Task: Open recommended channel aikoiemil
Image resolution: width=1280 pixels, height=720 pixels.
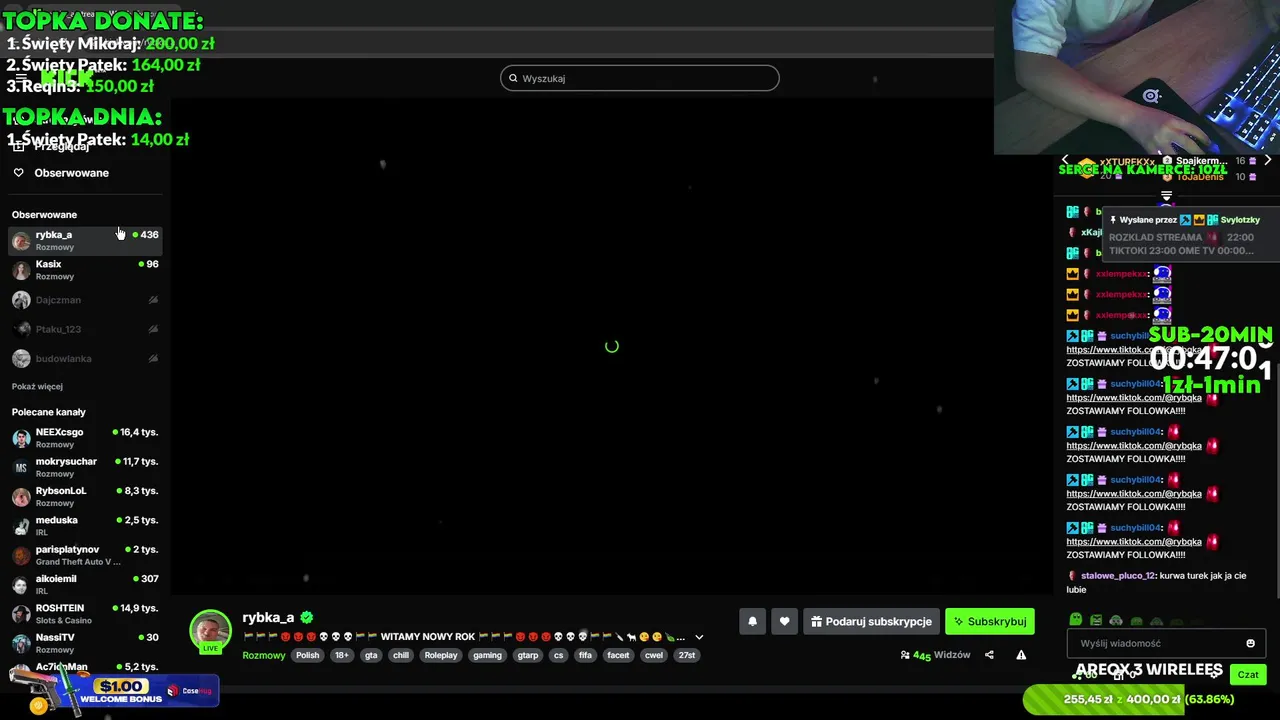Action: [x=84, y=584]
